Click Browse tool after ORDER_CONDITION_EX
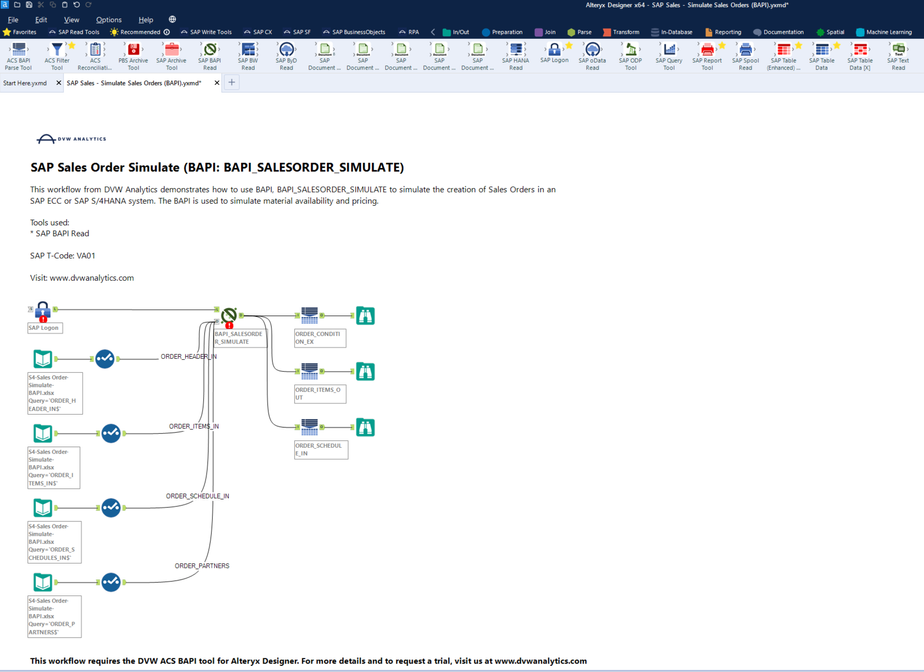Screen dimensions: 924x672 pos(365,315)
